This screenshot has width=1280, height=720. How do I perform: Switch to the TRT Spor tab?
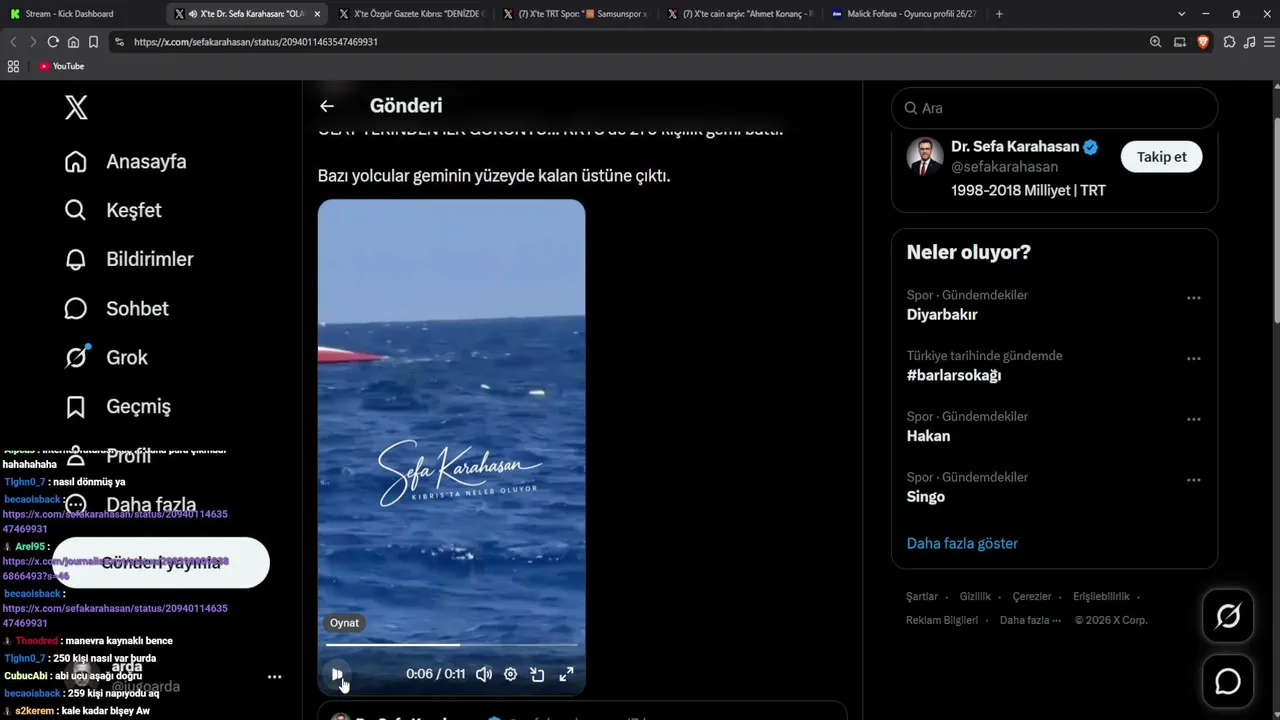tap(575, 14)
